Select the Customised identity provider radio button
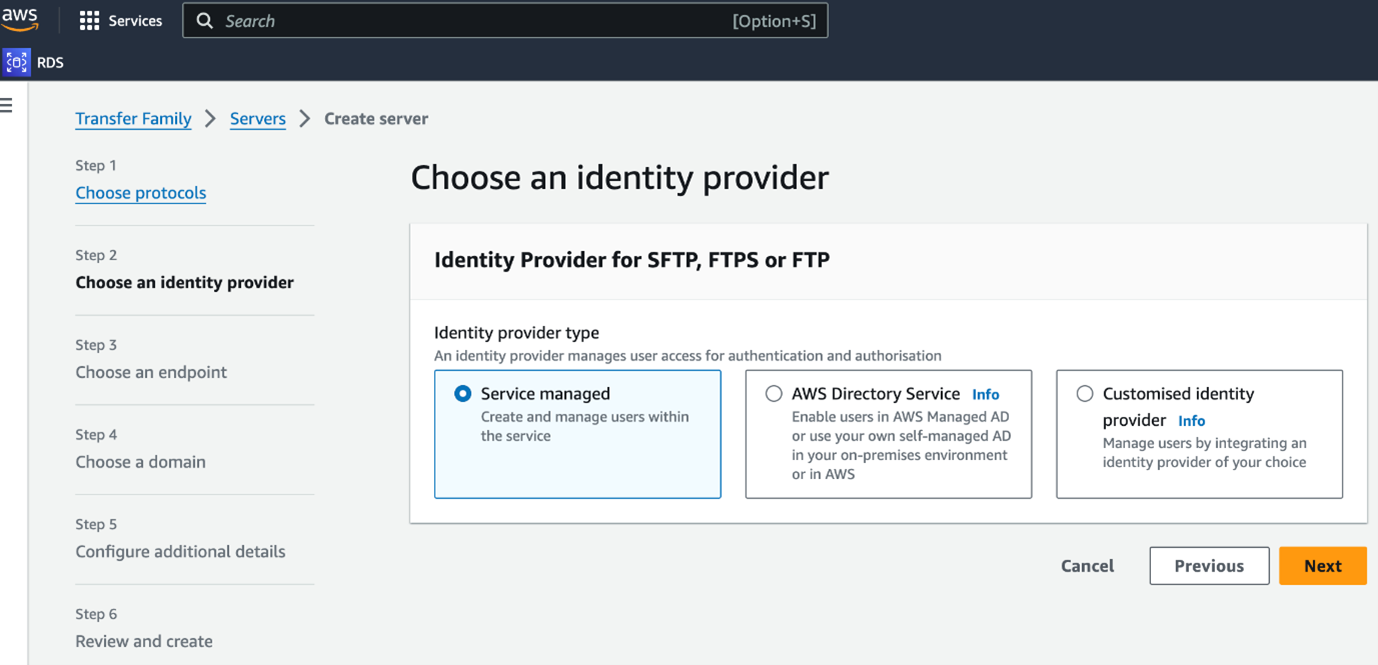 [1084, 394]
